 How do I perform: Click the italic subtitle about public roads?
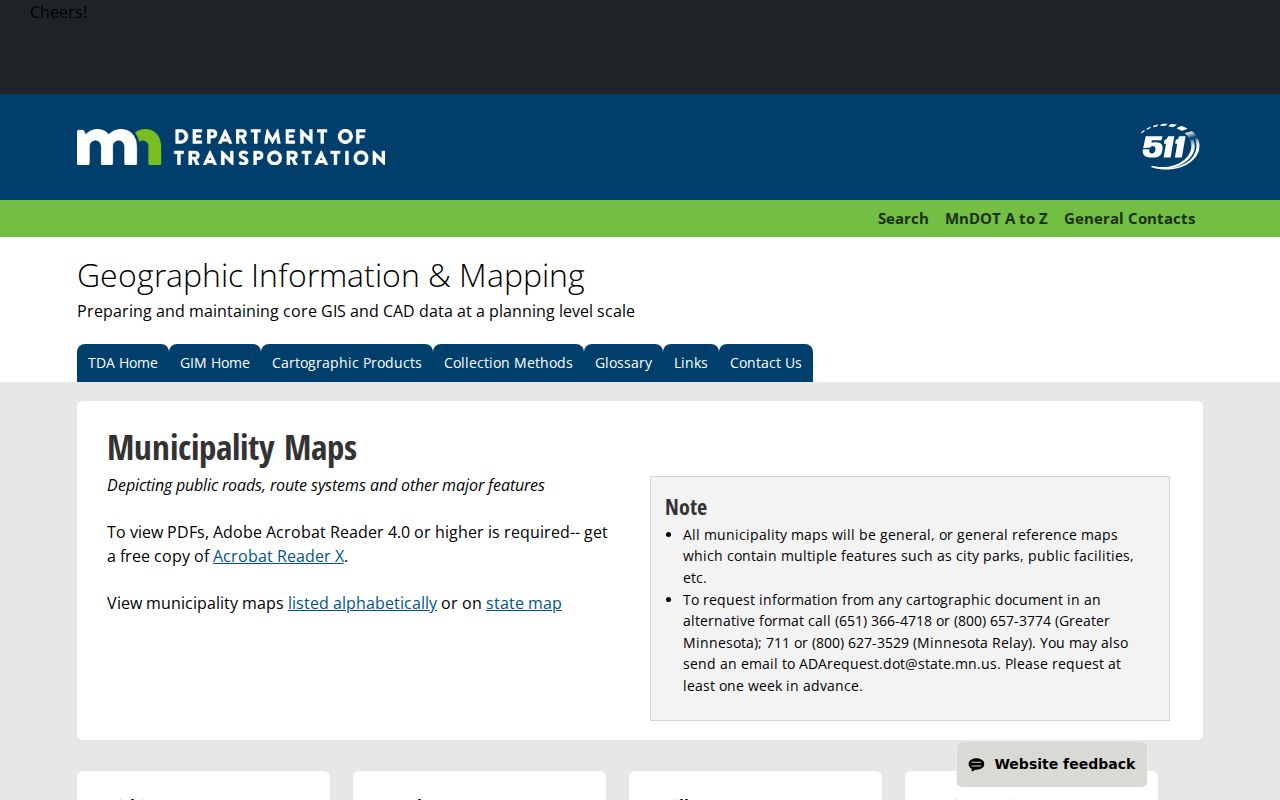pyautogui.click(x=326, y=485)
